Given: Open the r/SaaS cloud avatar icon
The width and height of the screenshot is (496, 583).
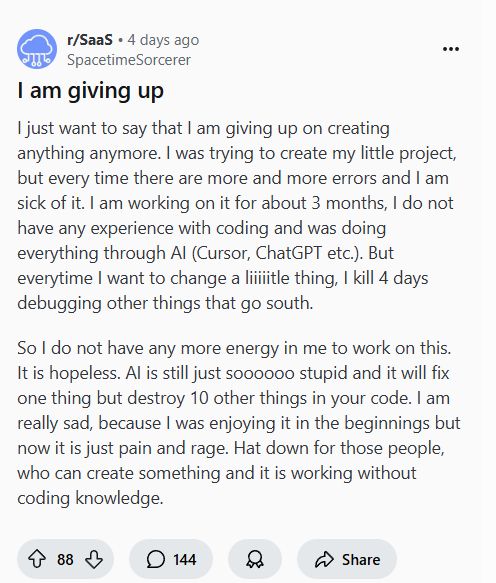Looking at the screenshot, I should point(37,49).
